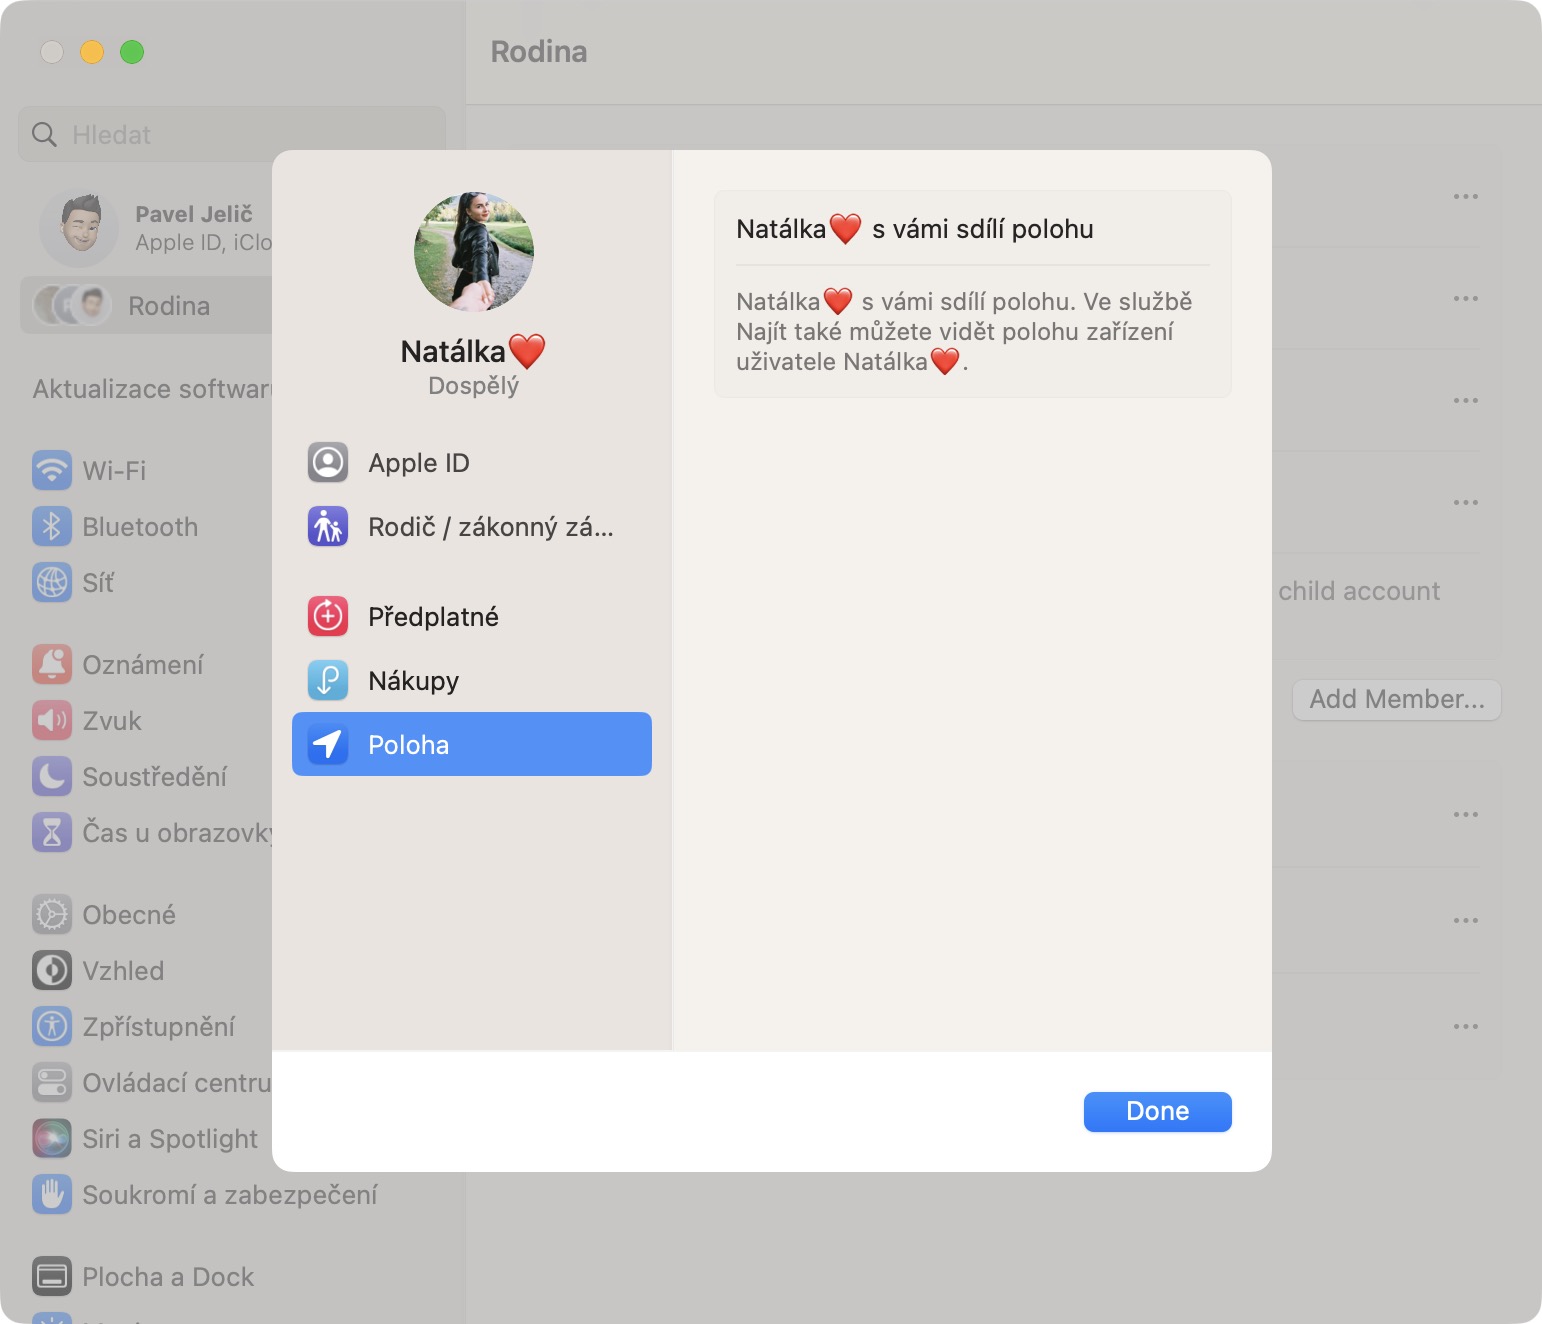Open the Zvuk speaker icon

click(52, 720)
